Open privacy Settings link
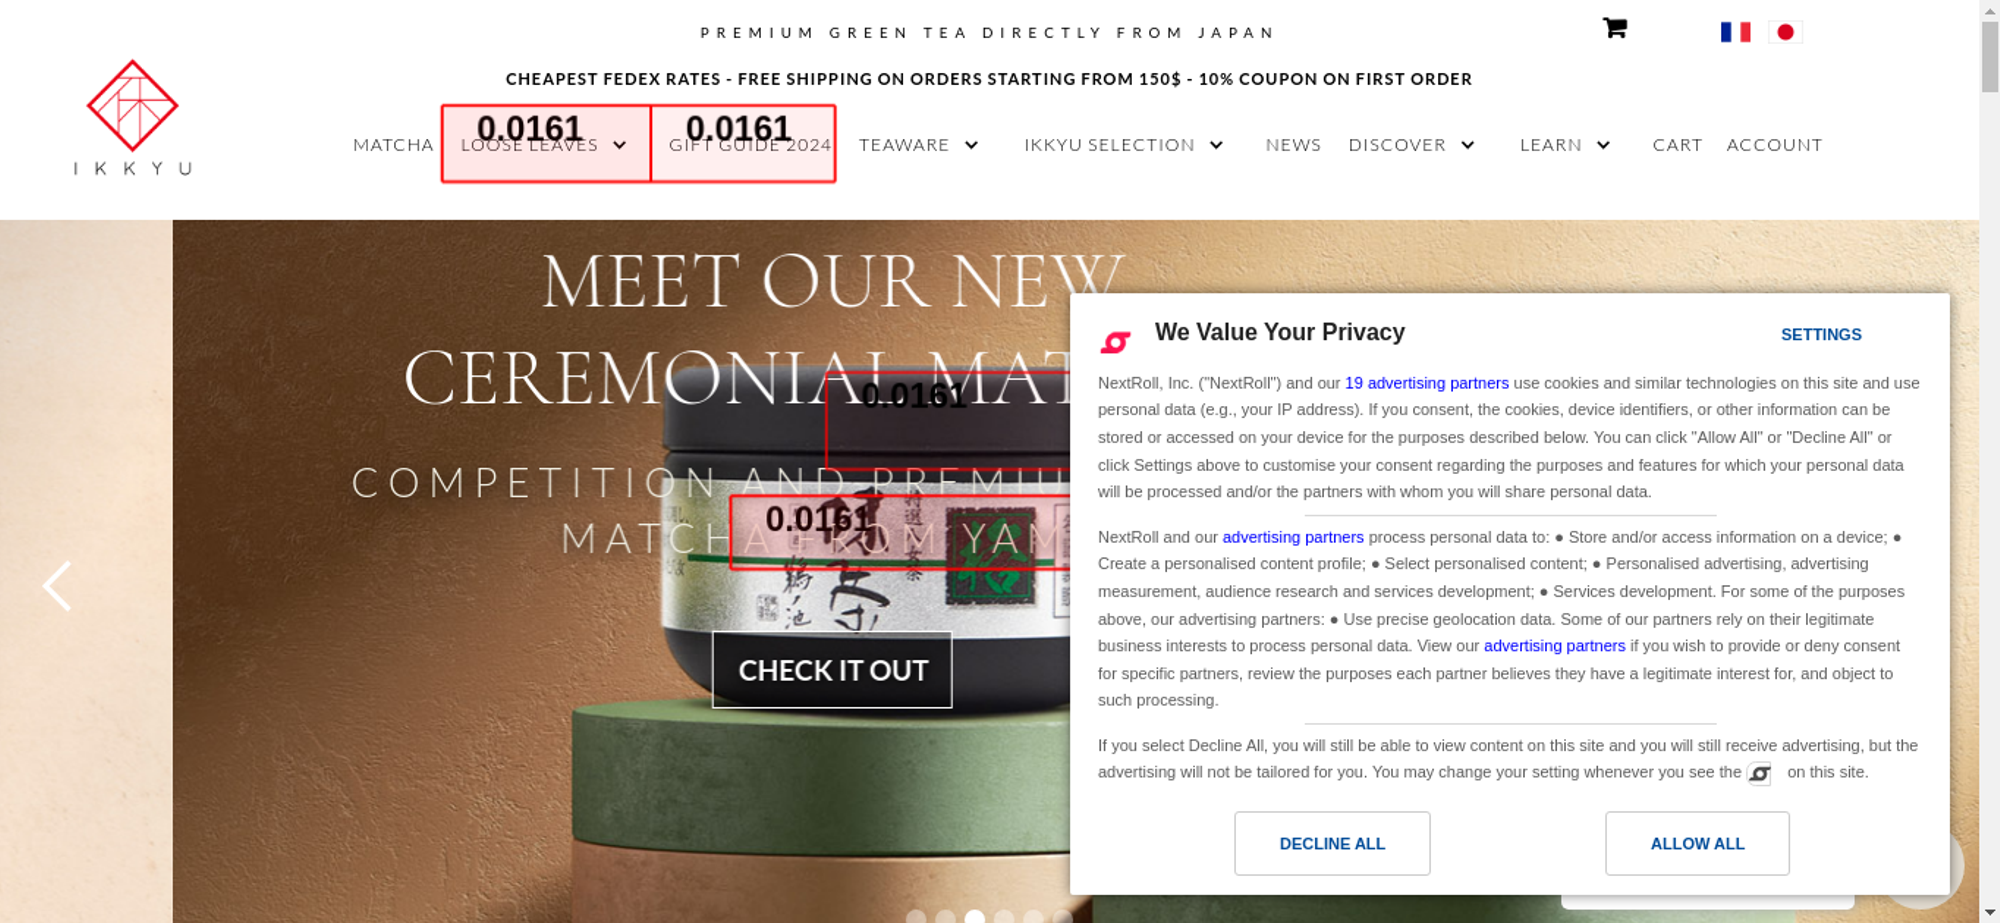The image size is (2000, 923). (x=1821, y=335)
